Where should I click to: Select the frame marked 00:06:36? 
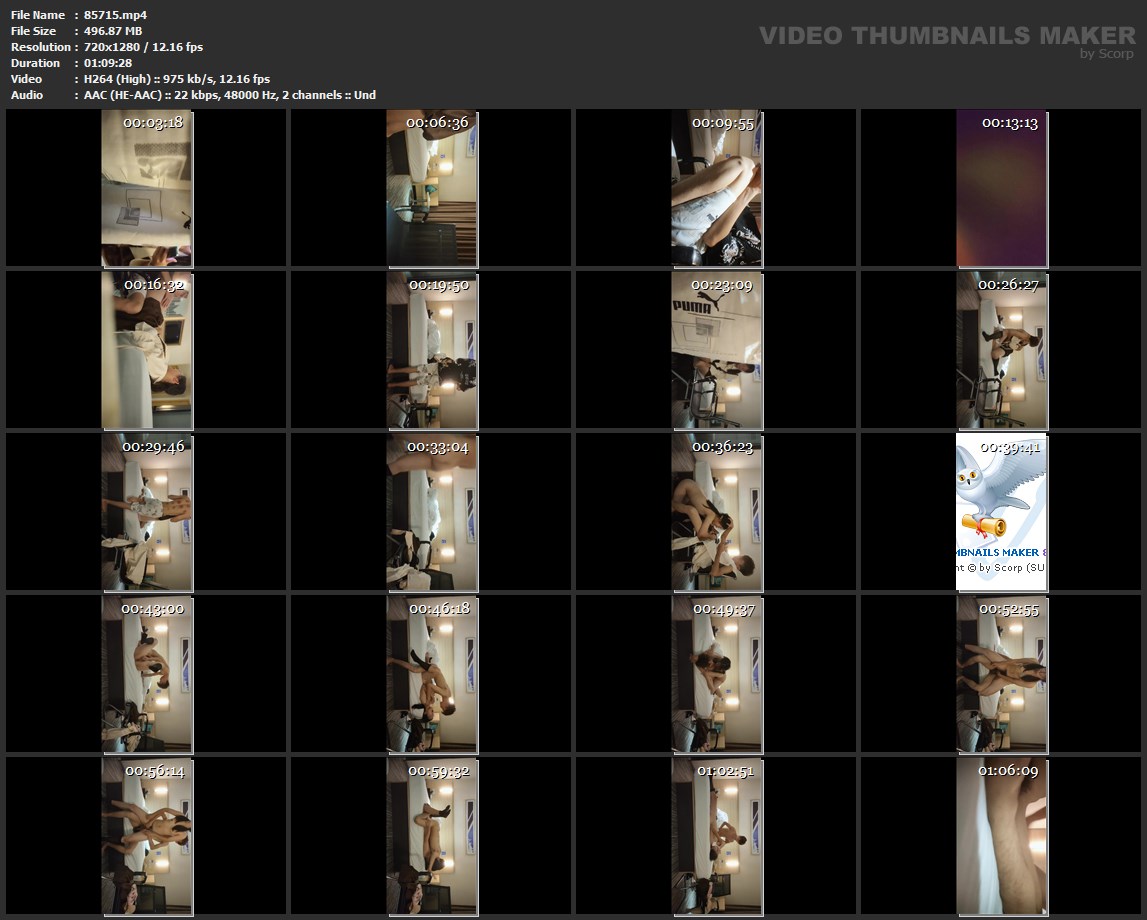coord(431,188)
